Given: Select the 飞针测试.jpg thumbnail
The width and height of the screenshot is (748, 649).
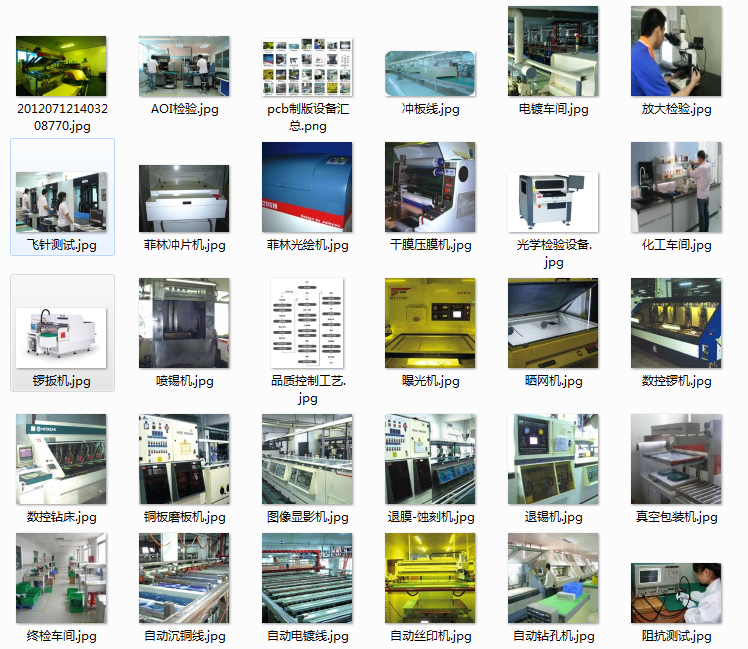Looking at the screenshot, I should pos(61,202).
